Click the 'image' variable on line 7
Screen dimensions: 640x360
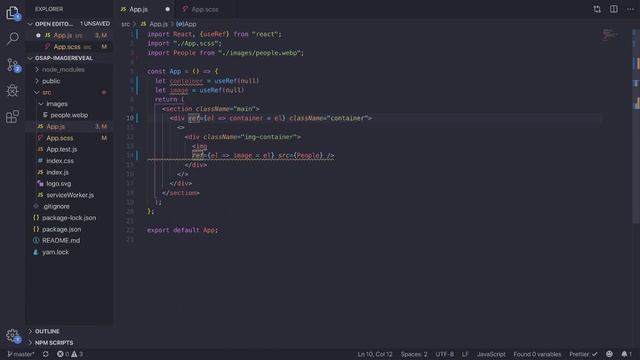179,90
